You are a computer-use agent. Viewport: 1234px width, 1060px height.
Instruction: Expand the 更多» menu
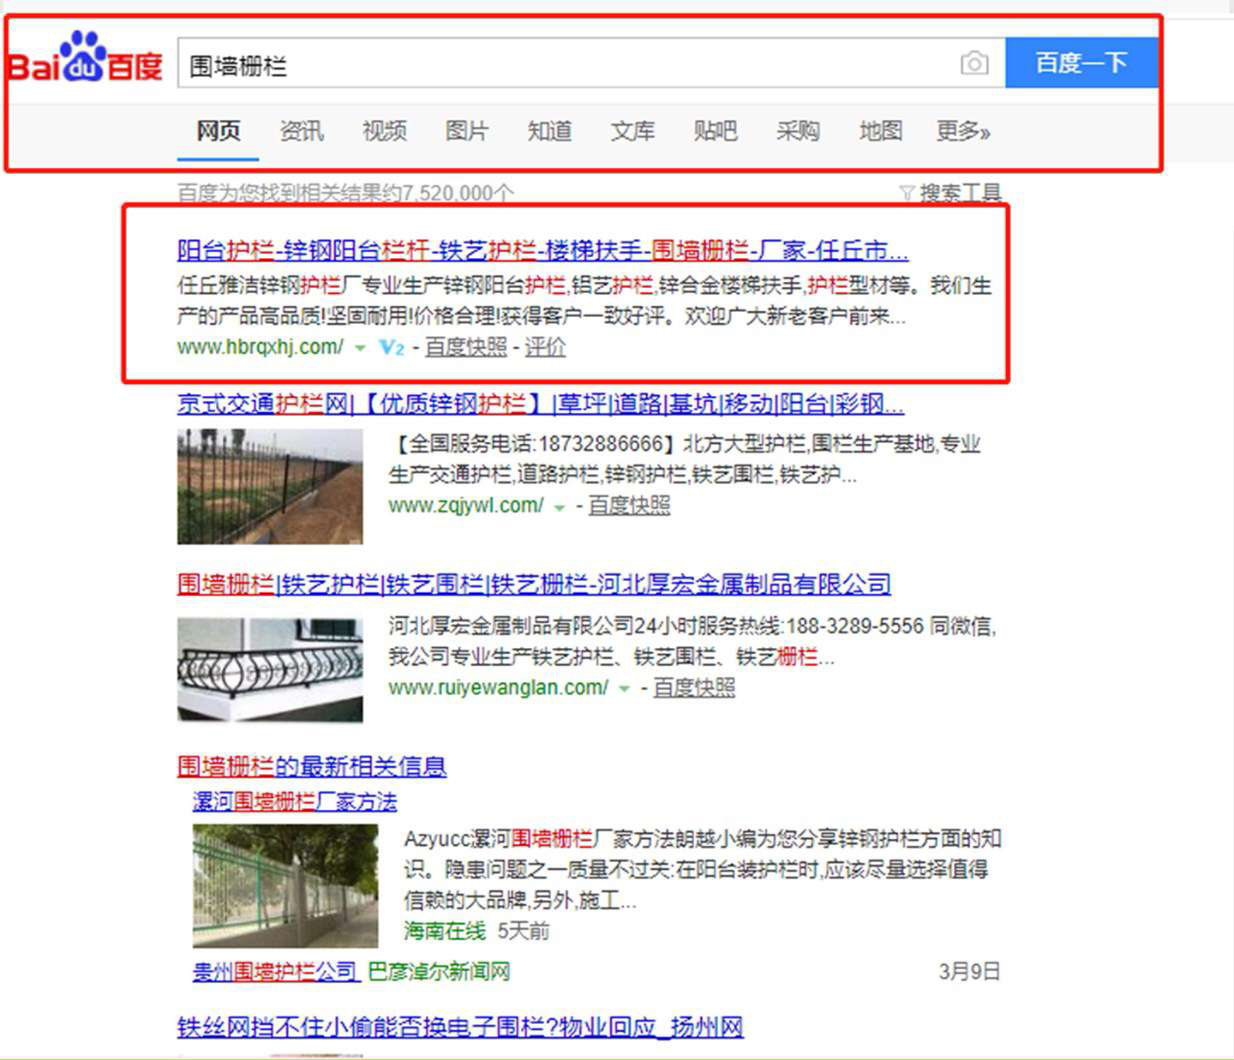963,131
